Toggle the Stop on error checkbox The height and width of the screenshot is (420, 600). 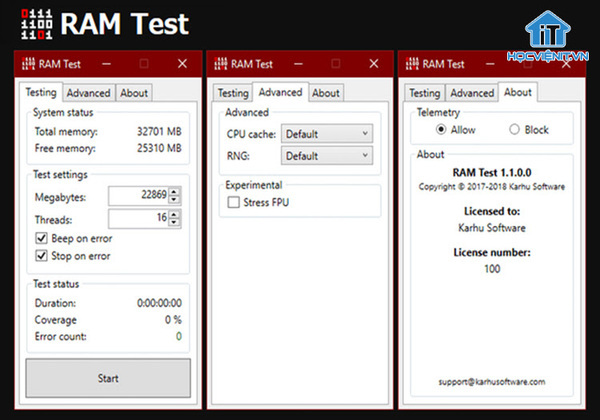[x=41, y=256]
